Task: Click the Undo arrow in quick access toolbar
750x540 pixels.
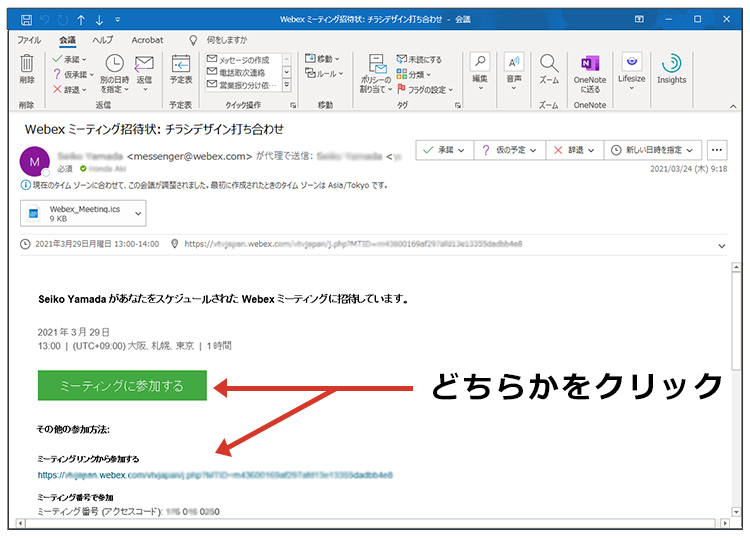Action: coord(44,20)
